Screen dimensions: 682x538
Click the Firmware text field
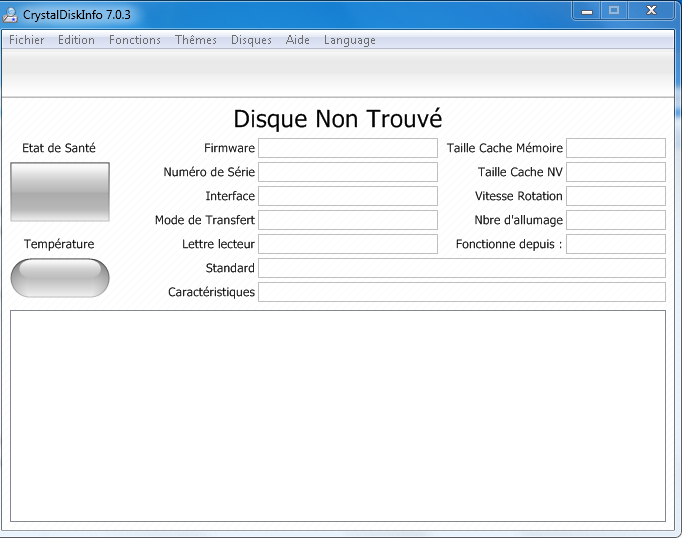(347, 148)
